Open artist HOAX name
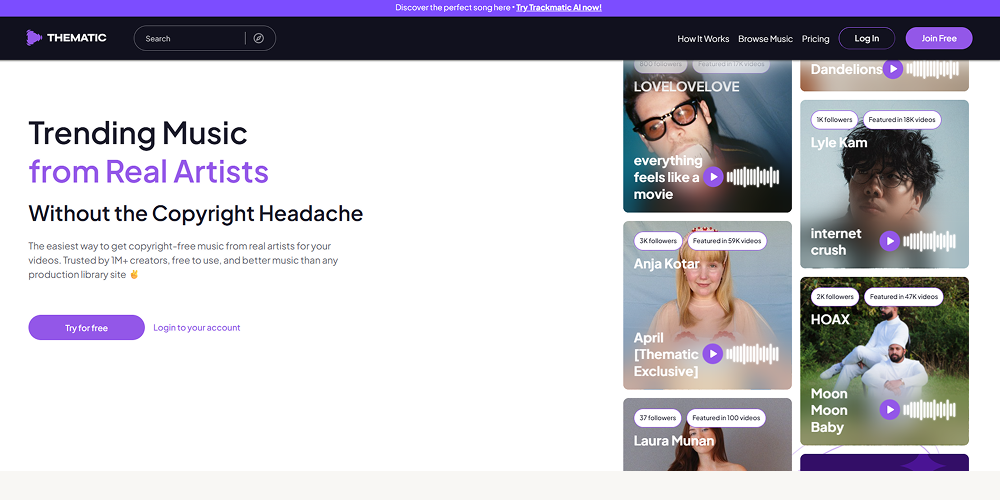The image size is (1000, 500). [830, 320]
